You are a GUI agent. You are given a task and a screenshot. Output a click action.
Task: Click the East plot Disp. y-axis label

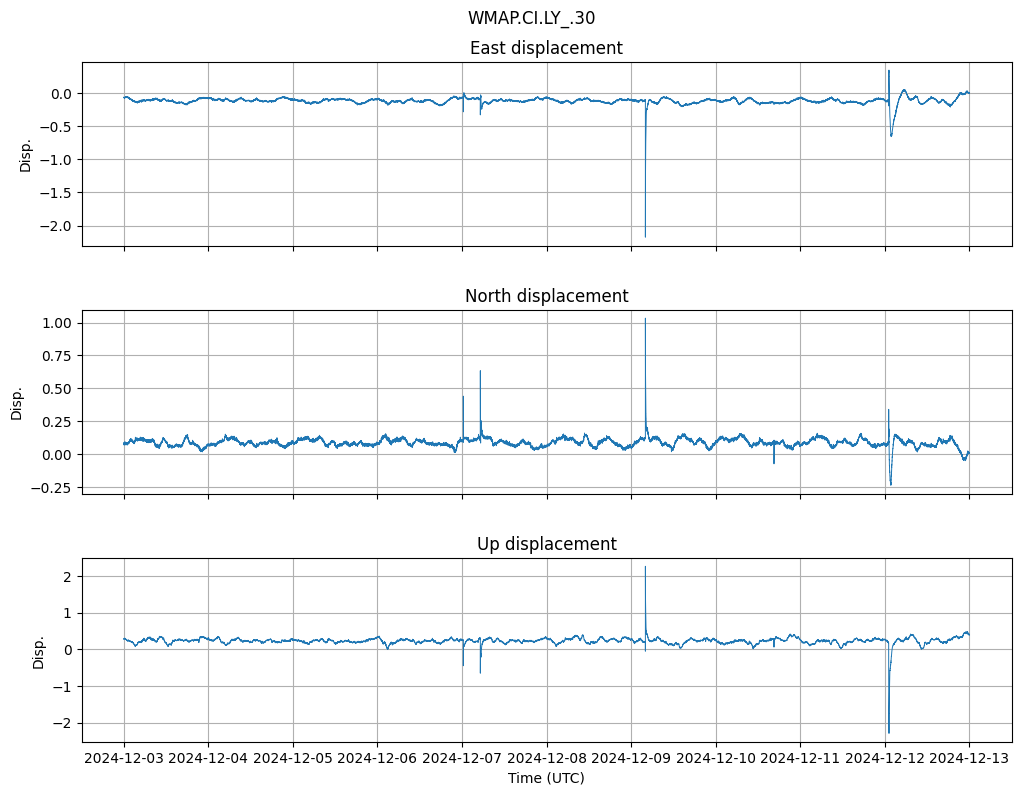tap(26, 154)
